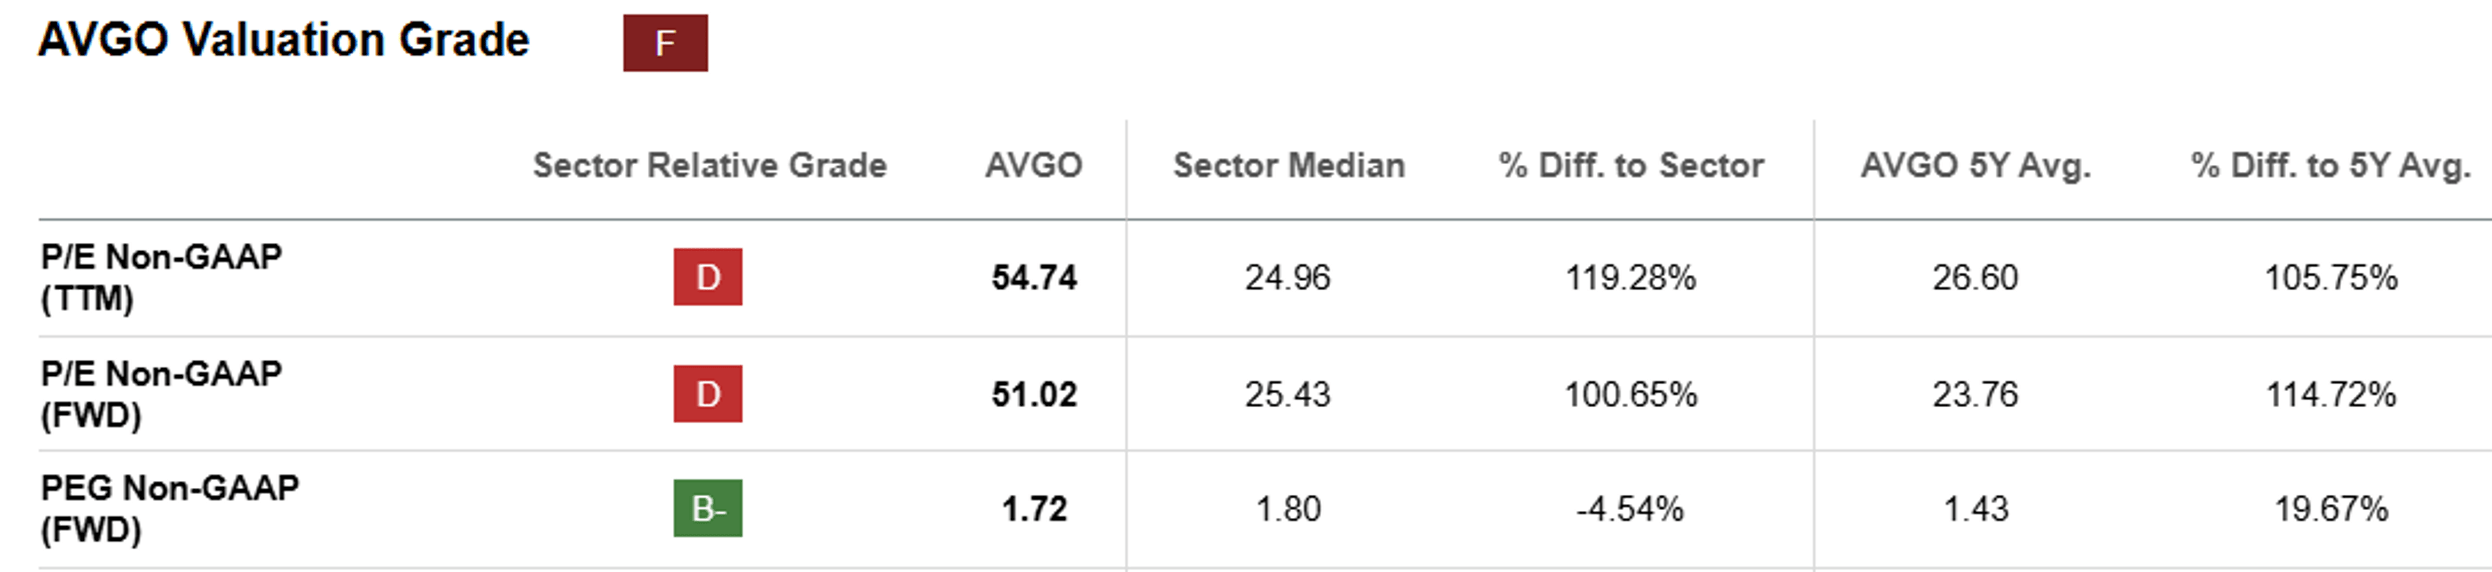Click the D grade badge for P/E FWD

[x=707, y=394]
